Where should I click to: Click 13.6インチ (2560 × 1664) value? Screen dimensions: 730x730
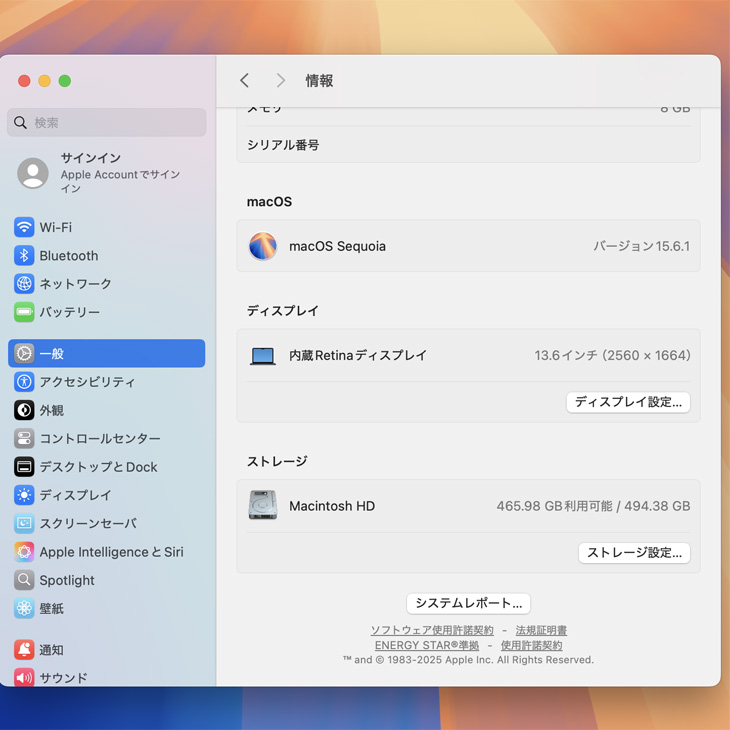pos(612,355)
